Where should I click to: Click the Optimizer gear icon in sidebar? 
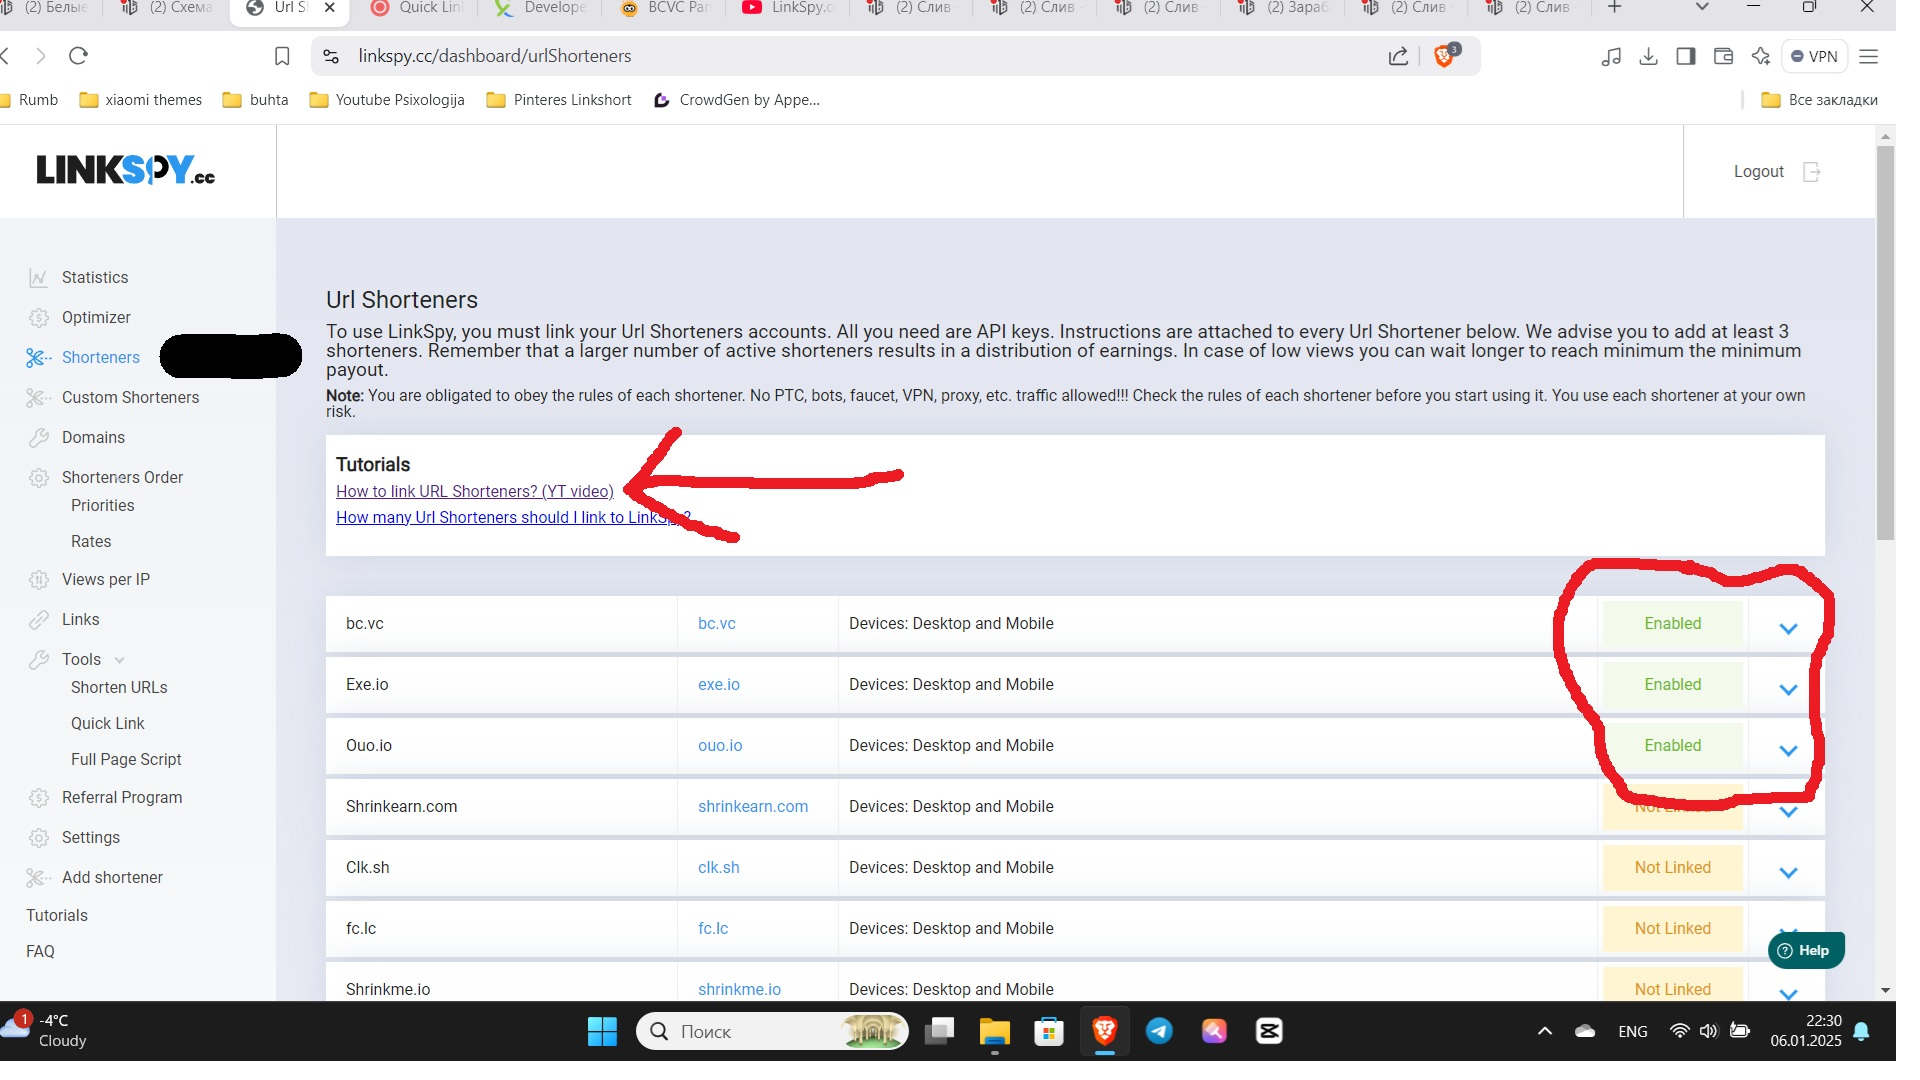[x=38, y=318]
